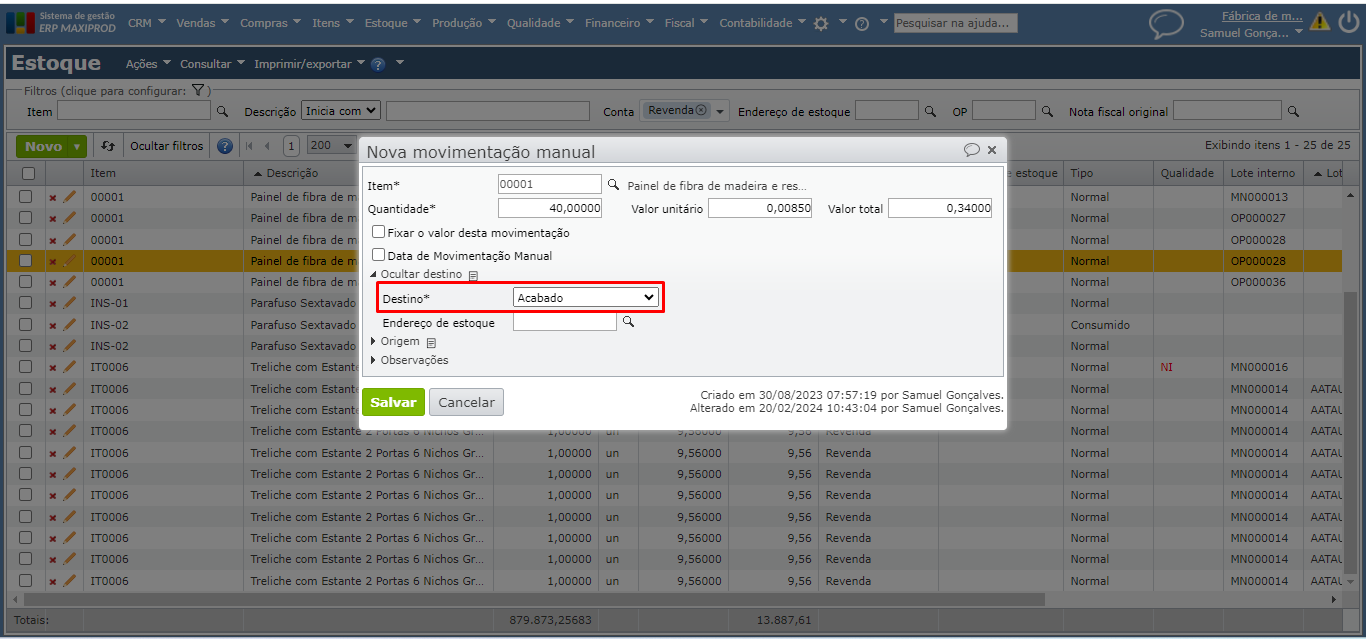The width and height of the screenshot is (1366, 639).
Task: Click Ocultar filtros button
Action: click(x=167, y=146)
